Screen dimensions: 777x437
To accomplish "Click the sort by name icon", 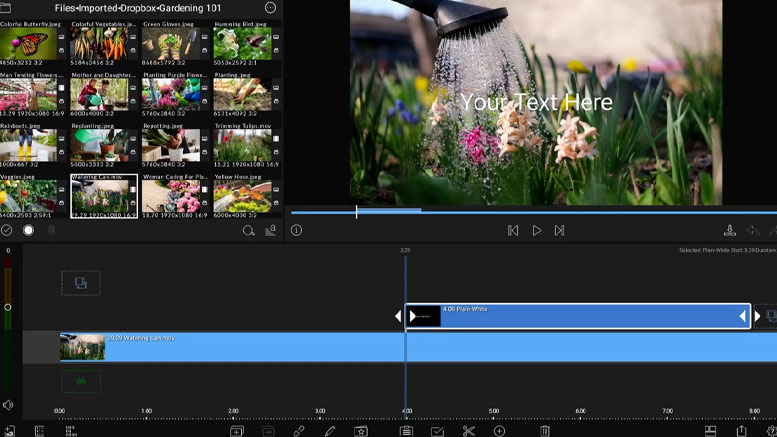I will pyautogui.click(x=271, y=230).
